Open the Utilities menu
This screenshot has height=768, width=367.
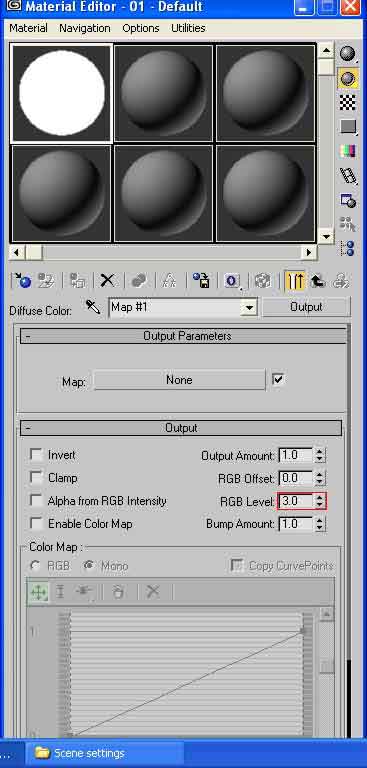tap(188, 28)
